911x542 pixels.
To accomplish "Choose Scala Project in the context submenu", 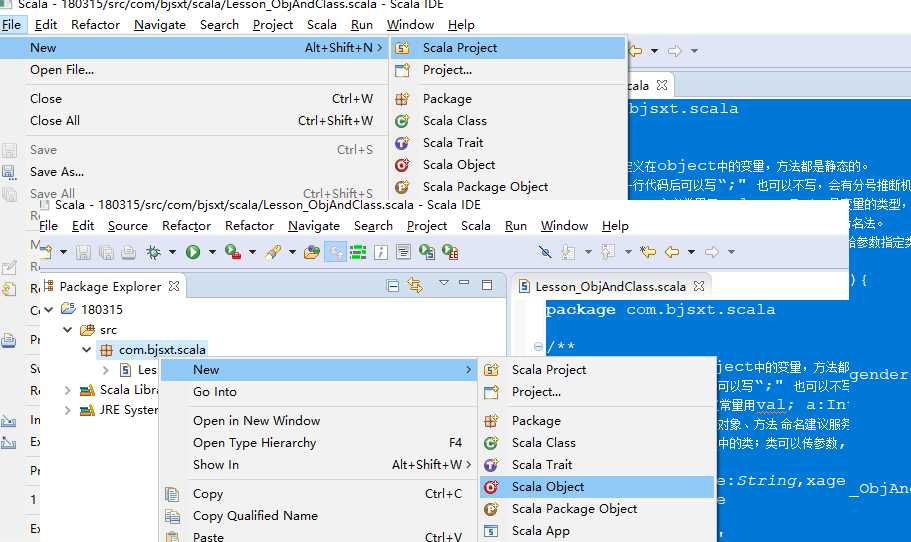I will click(x=597, y=369).
